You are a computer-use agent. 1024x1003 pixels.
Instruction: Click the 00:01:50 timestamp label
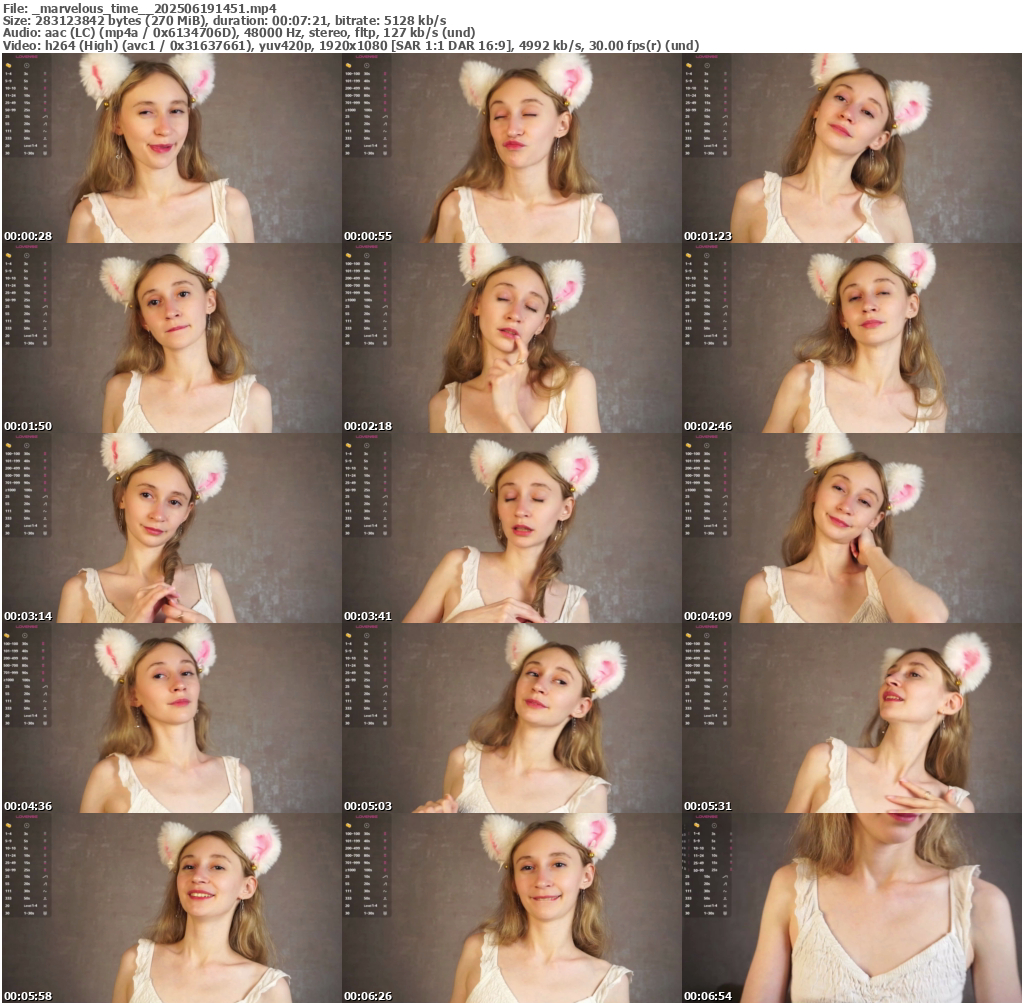(28, 426)
